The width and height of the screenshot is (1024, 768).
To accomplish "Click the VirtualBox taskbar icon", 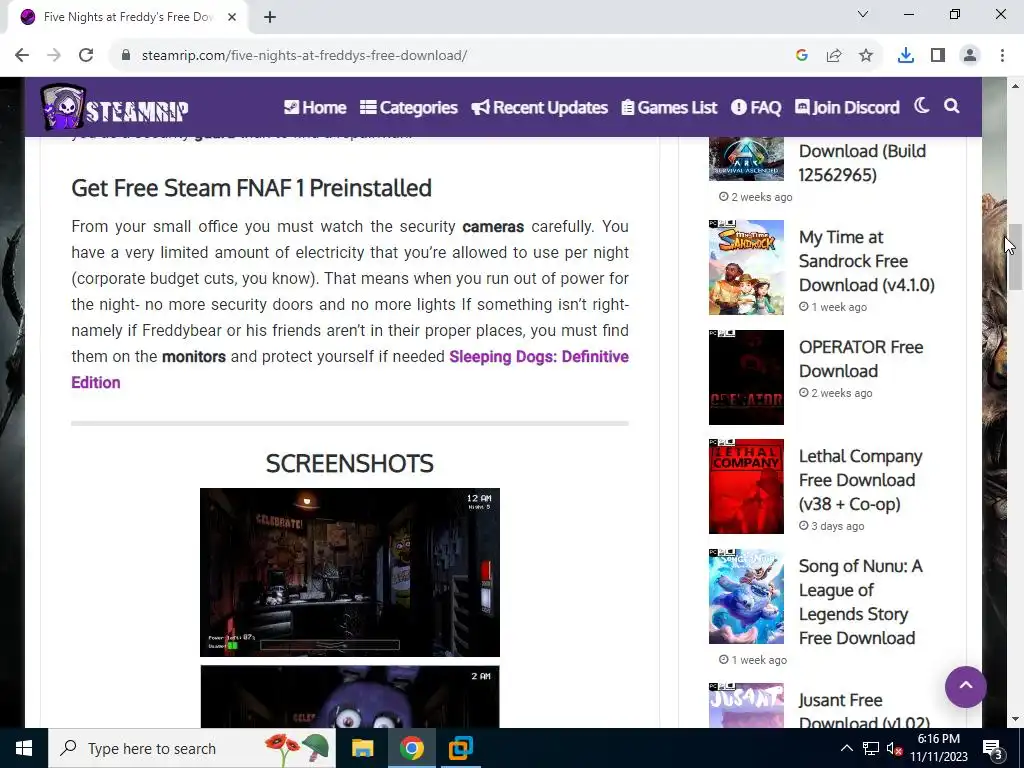I will 460,748.
